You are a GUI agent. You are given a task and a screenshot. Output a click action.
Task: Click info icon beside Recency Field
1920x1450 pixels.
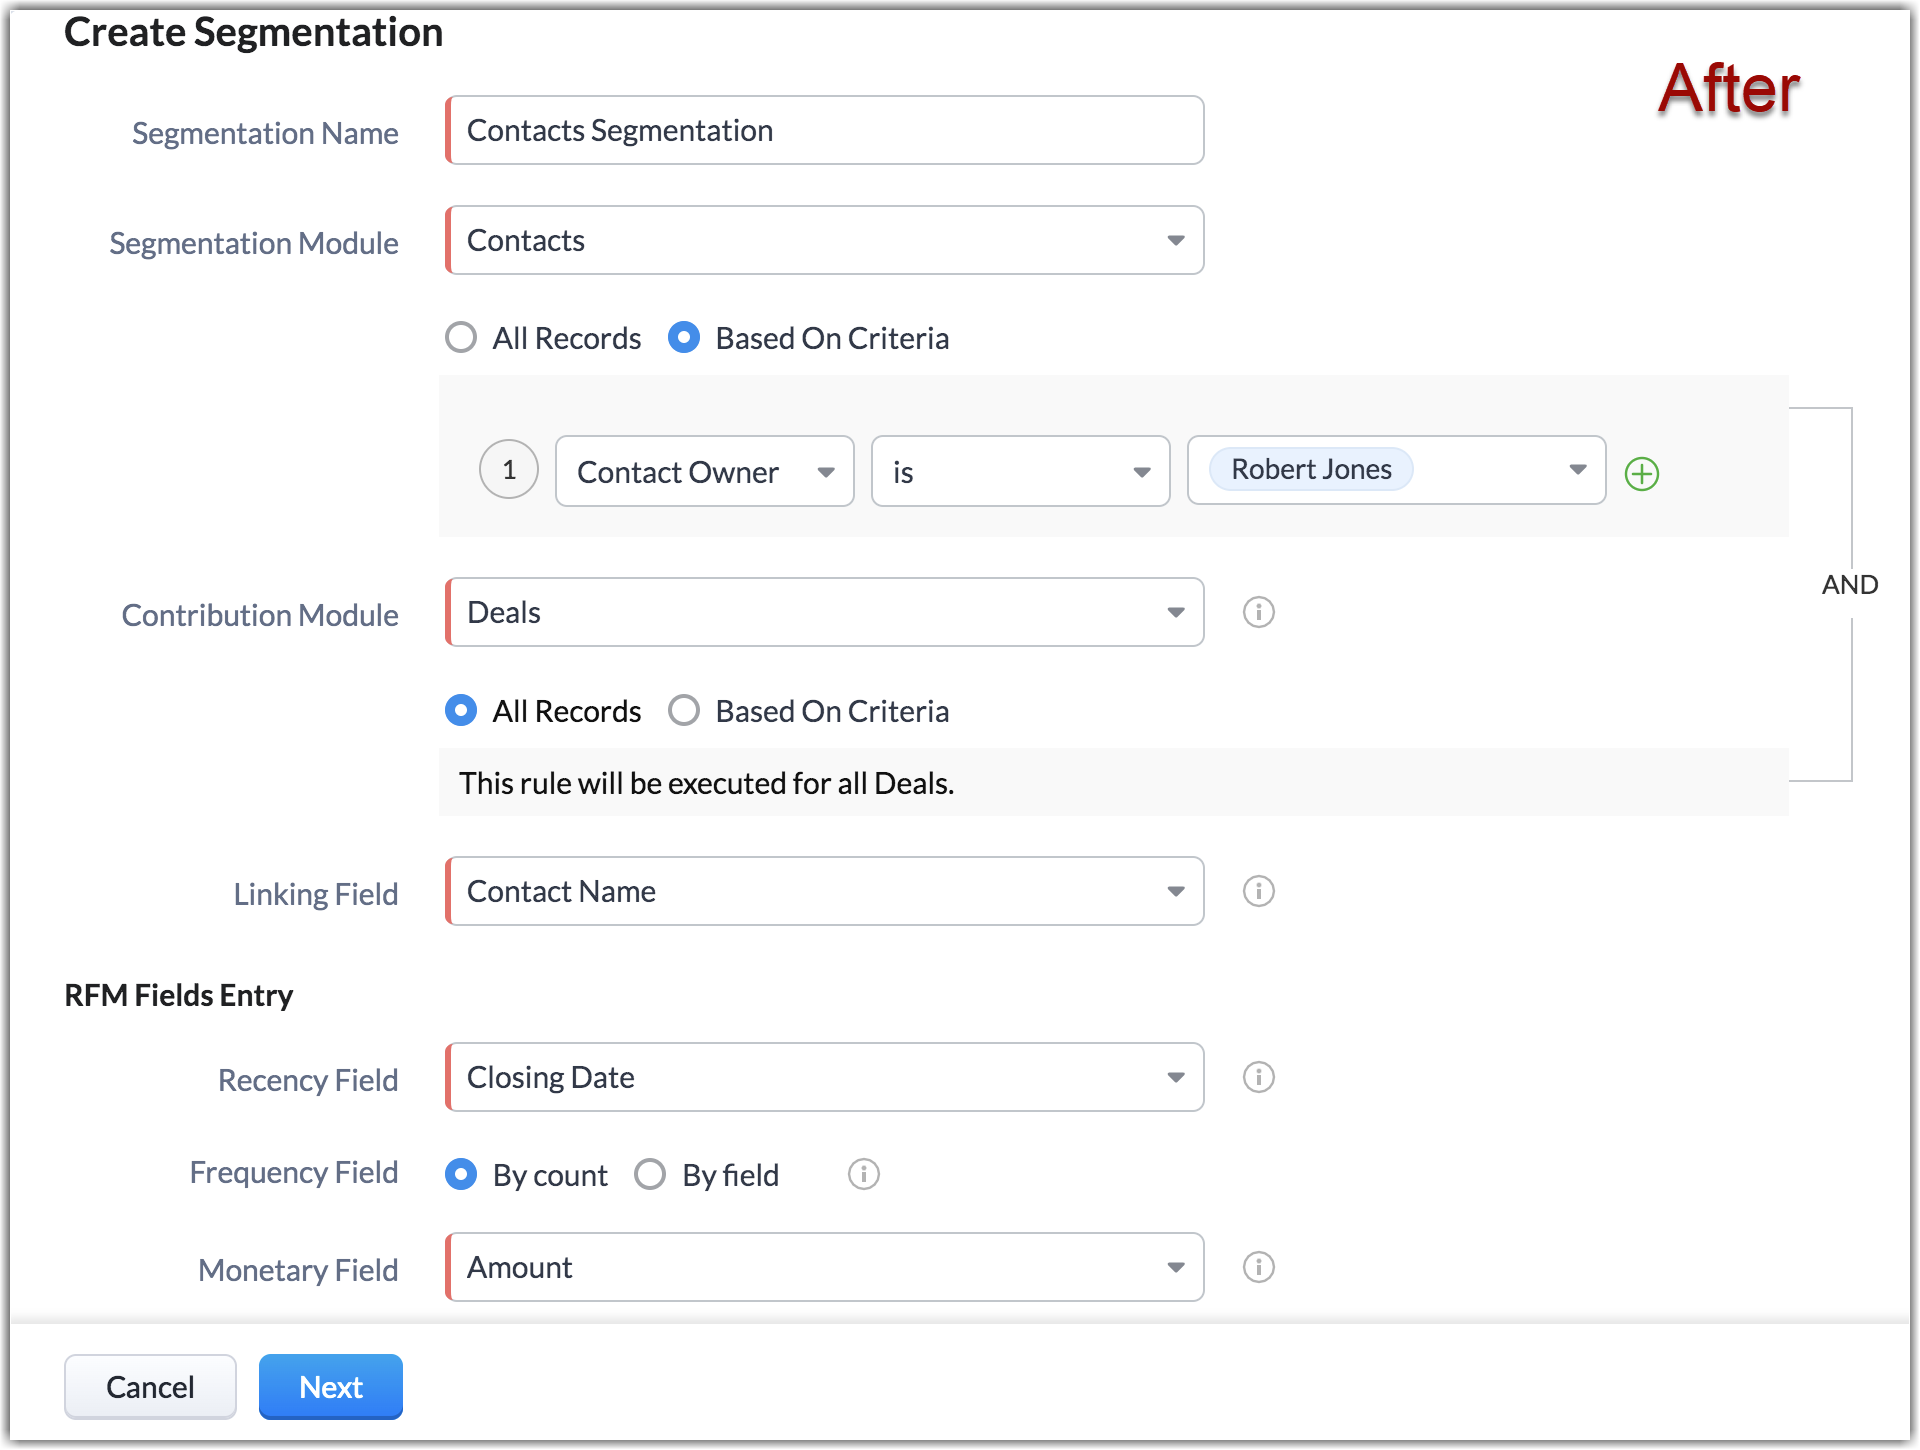[x=1258, y=1077]
